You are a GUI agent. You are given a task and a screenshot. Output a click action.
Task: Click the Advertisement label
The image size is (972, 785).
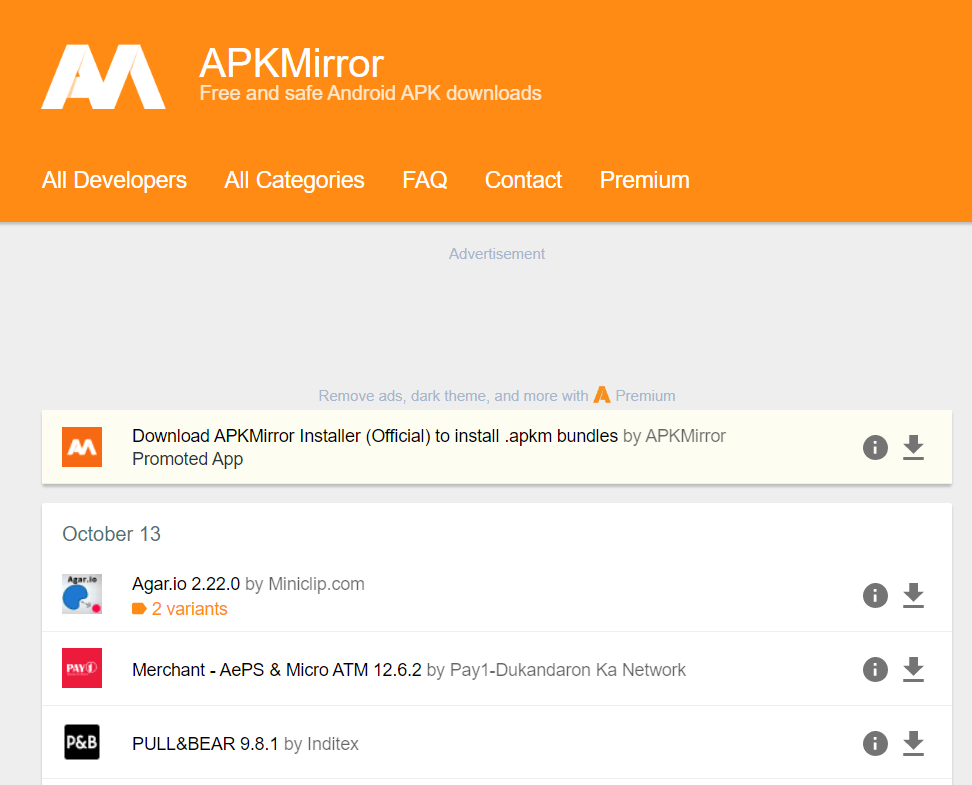pos(497,254)
